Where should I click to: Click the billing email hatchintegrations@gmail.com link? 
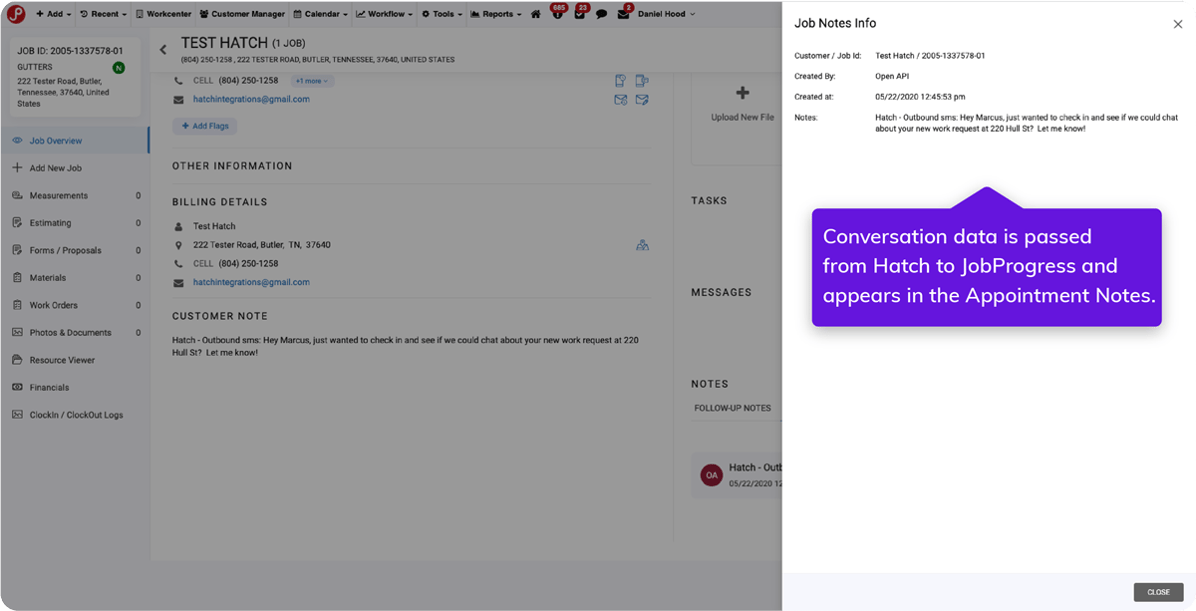251,283
